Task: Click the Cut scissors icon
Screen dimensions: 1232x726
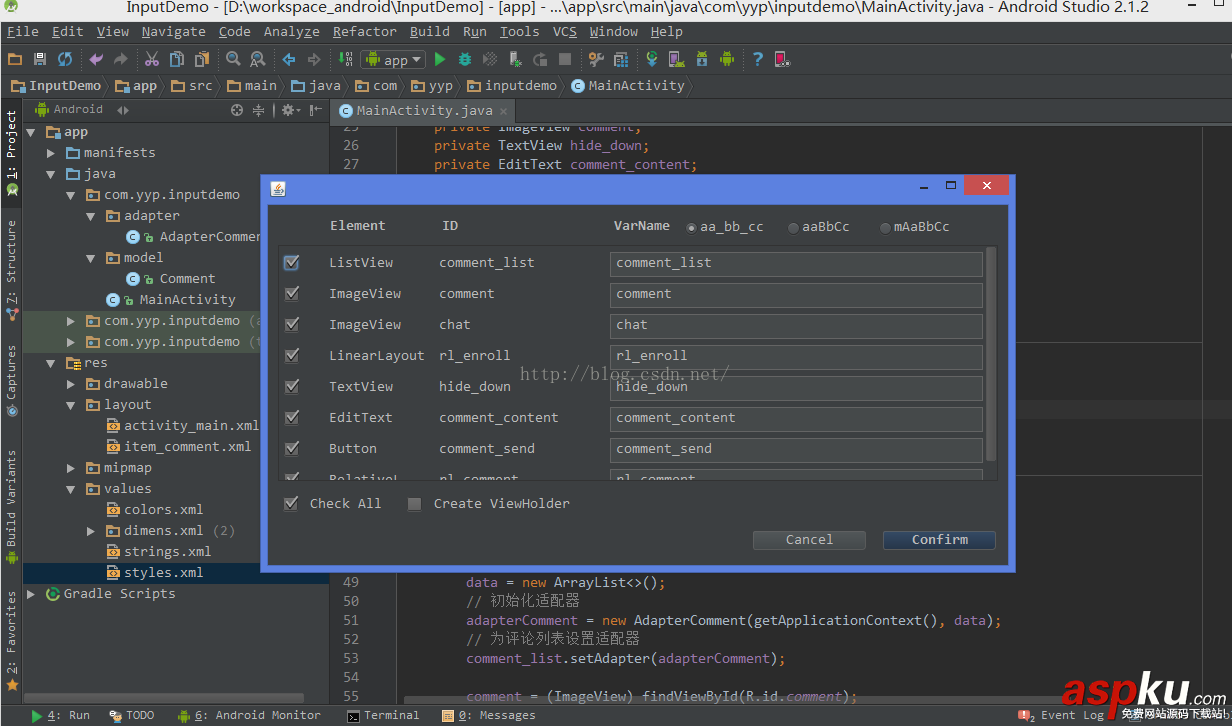Action: click(x=152, y=60)
